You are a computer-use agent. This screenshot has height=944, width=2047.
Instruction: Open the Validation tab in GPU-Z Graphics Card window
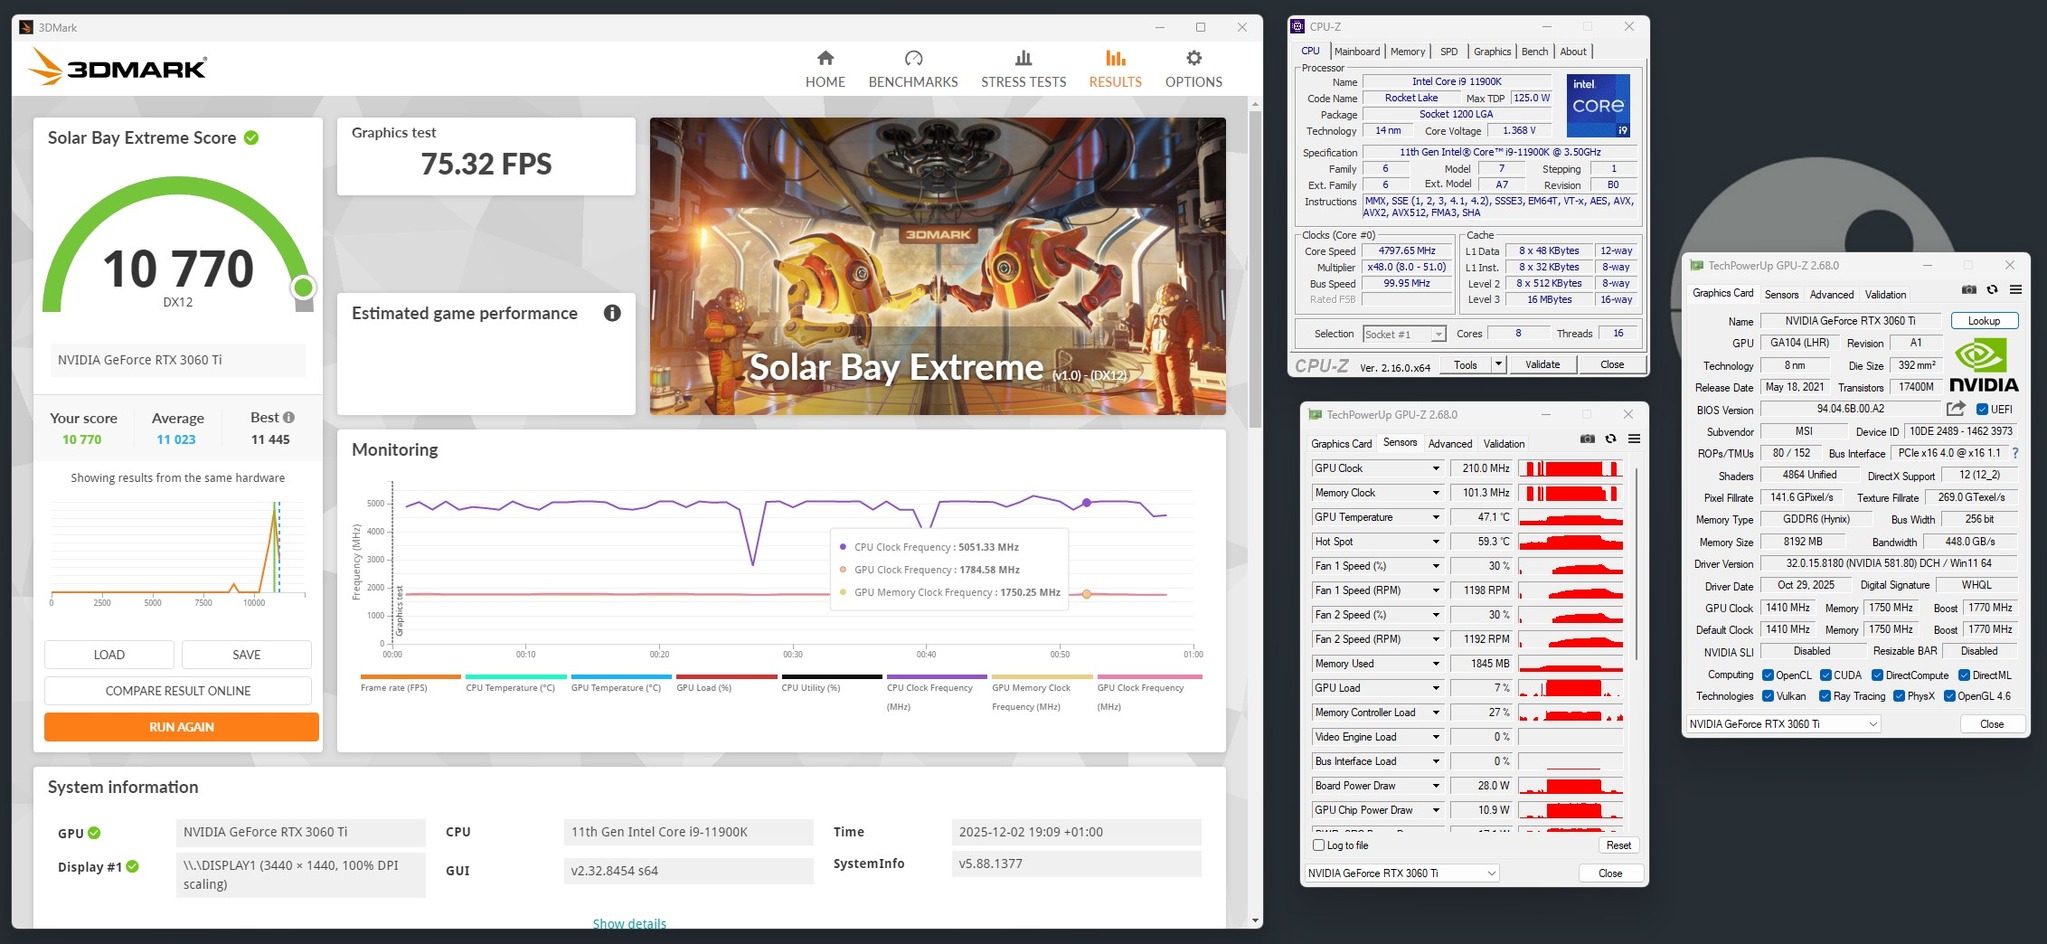(x=1885, y=295)
